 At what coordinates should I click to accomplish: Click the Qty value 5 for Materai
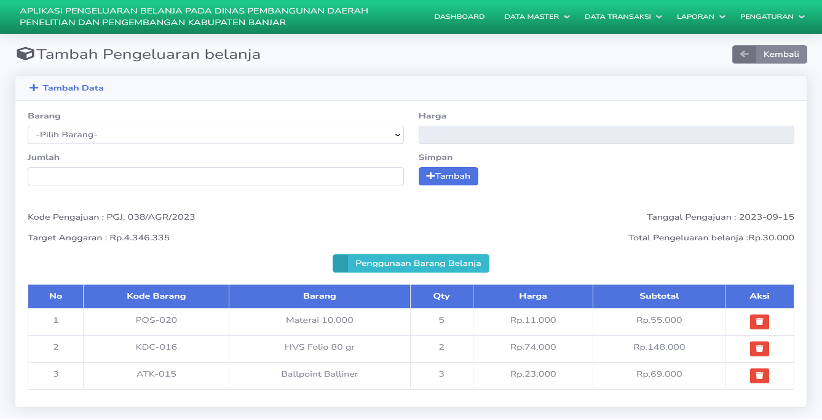(441, 320)
